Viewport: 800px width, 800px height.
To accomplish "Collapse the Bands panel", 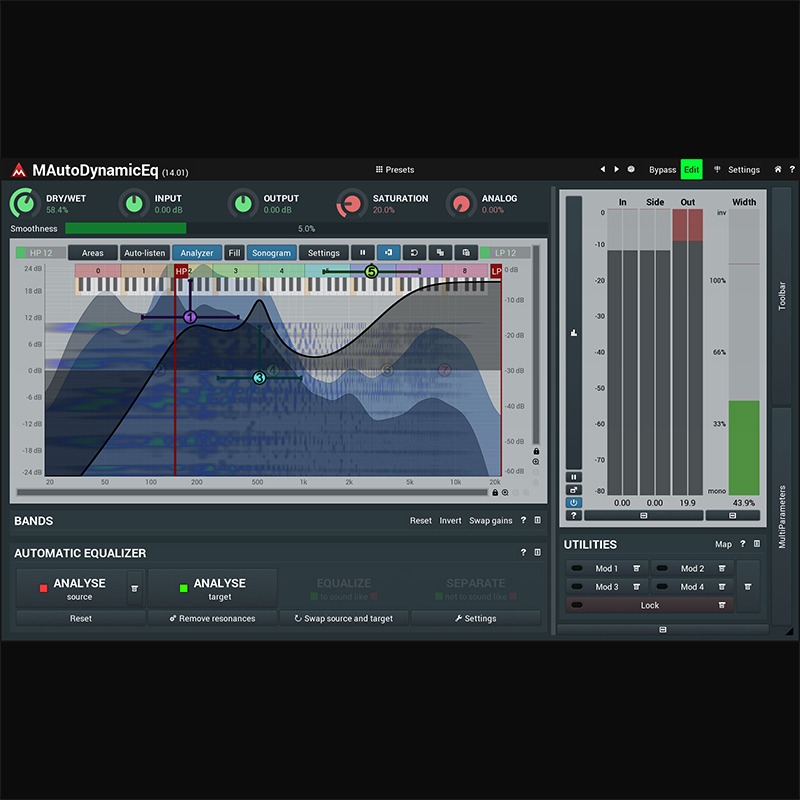I will pyautogui.click(x=538, y=520).
